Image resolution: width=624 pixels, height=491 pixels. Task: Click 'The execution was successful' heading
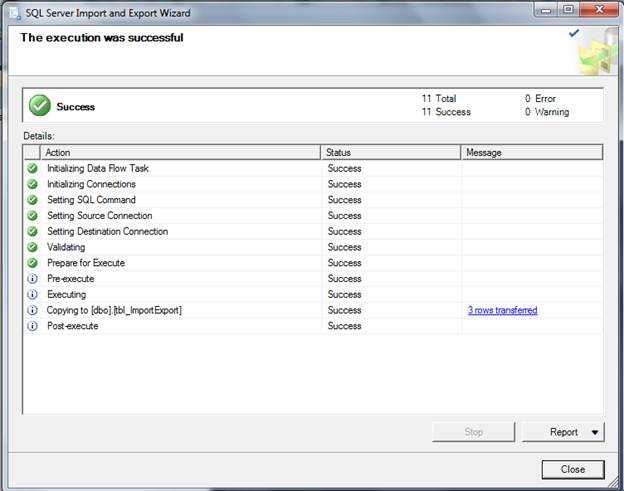click(102, 37)
